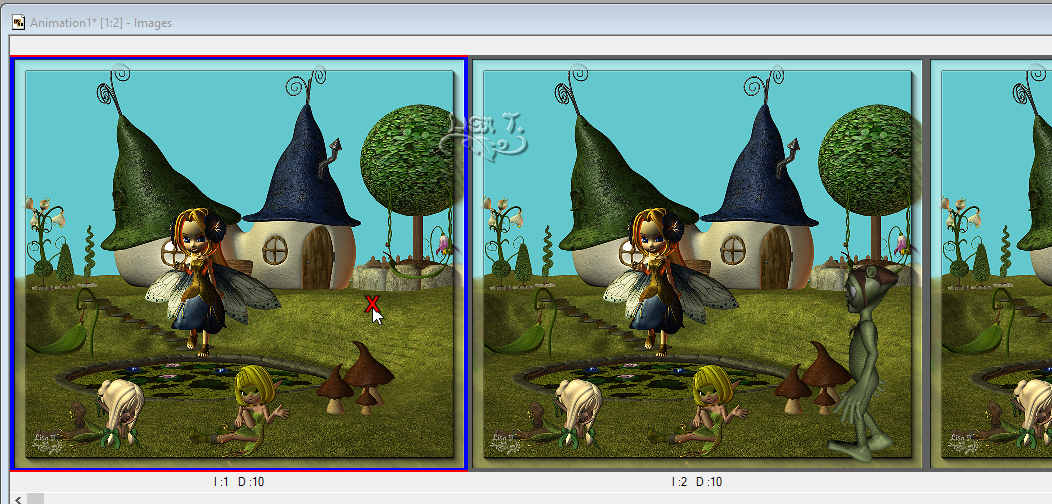Click the horizontal scrollbar left arrow
The width and height of the screenshot is (1052, 504).
(x=18, y=499)
